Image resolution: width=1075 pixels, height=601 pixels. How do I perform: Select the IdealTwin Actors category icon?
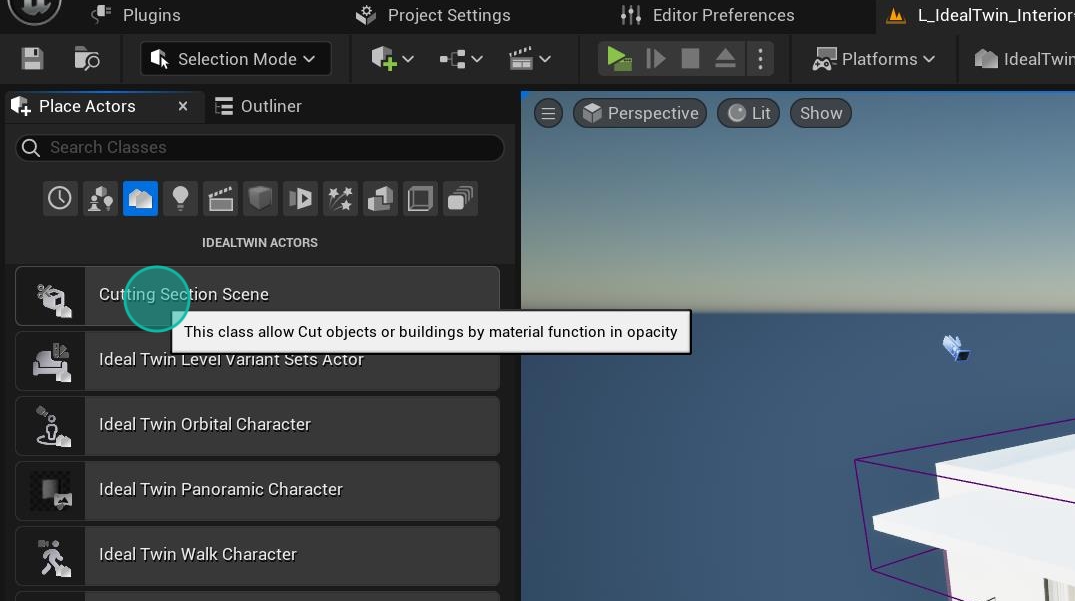(141, 199)
